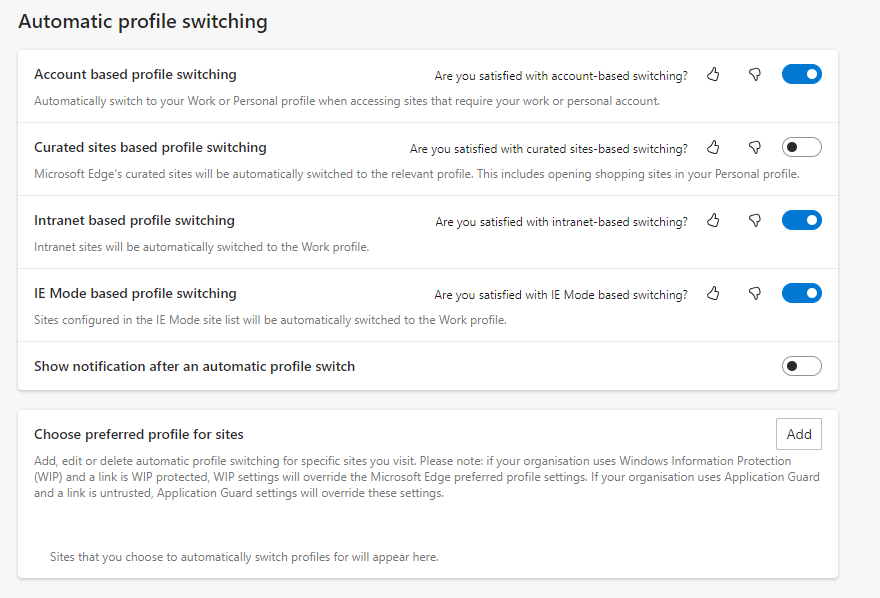This screenshot has width=880, height=598.
Task: Click the IE Mode based profile switching label
Action: (x=135, y=293)
